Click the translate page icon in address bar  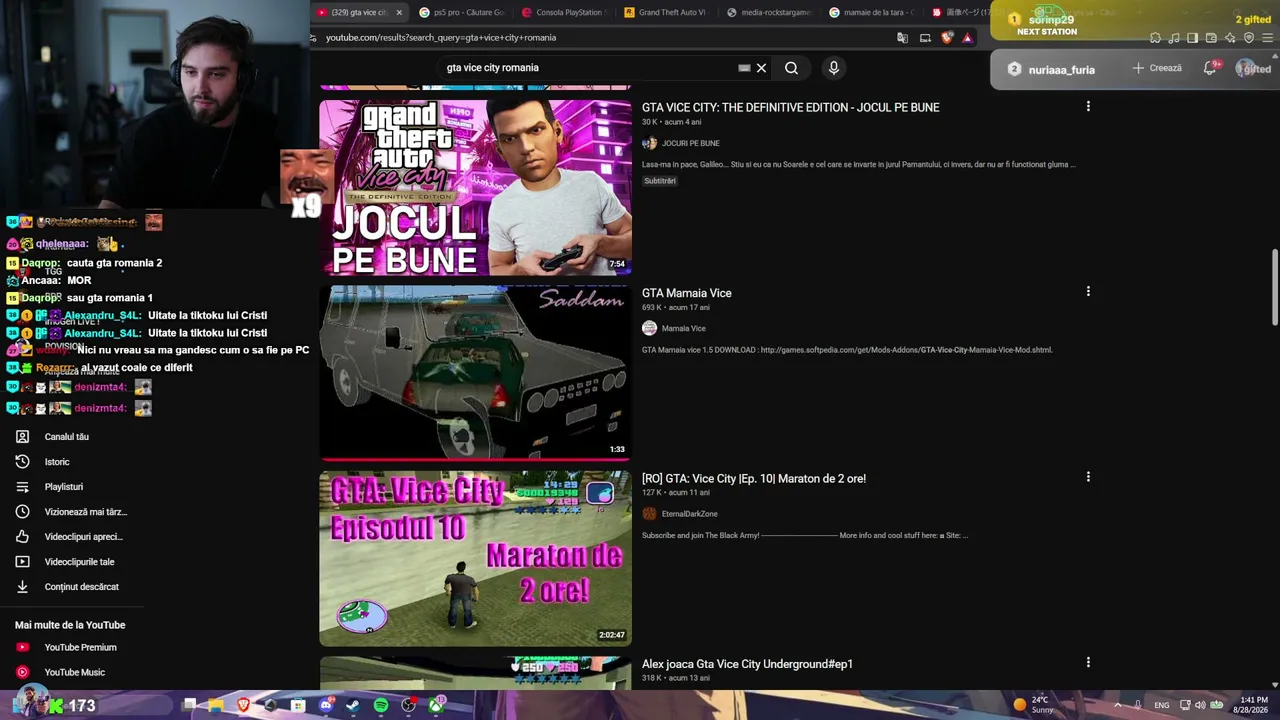[x=903, y=38]
